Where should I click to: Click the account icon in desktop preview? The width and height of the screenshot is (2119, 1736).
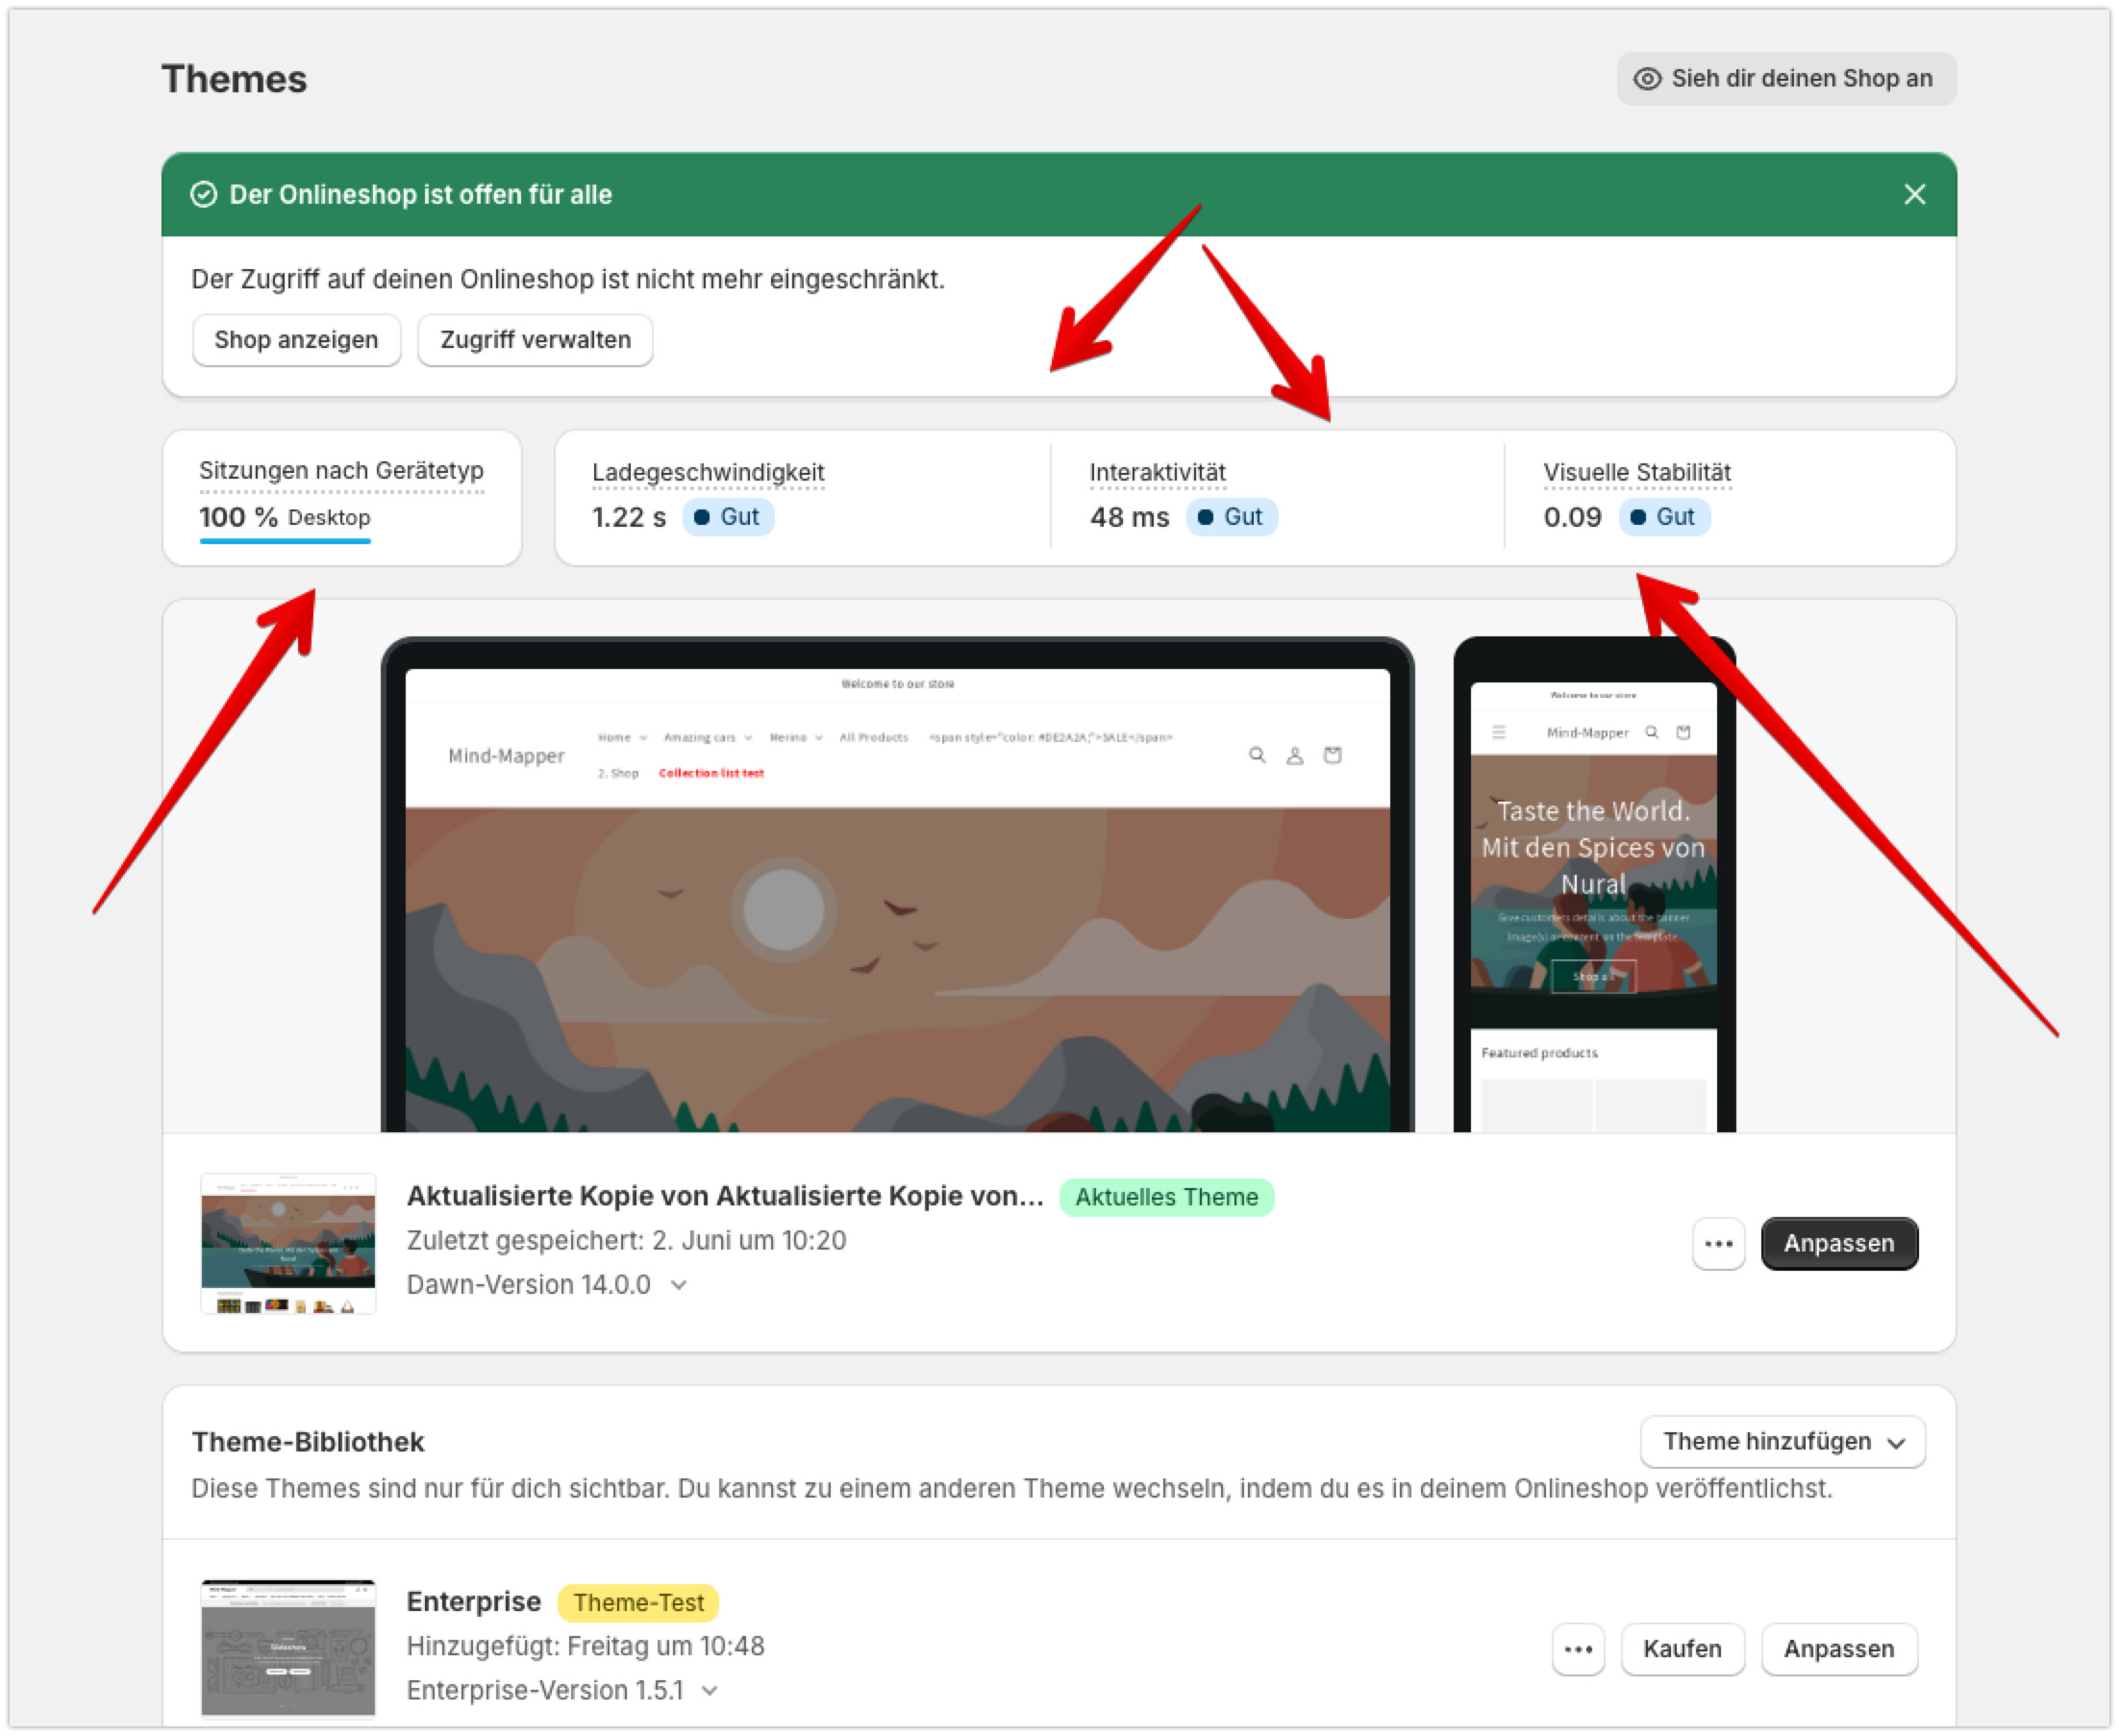pyautogui.click(x=1294, y=755)
